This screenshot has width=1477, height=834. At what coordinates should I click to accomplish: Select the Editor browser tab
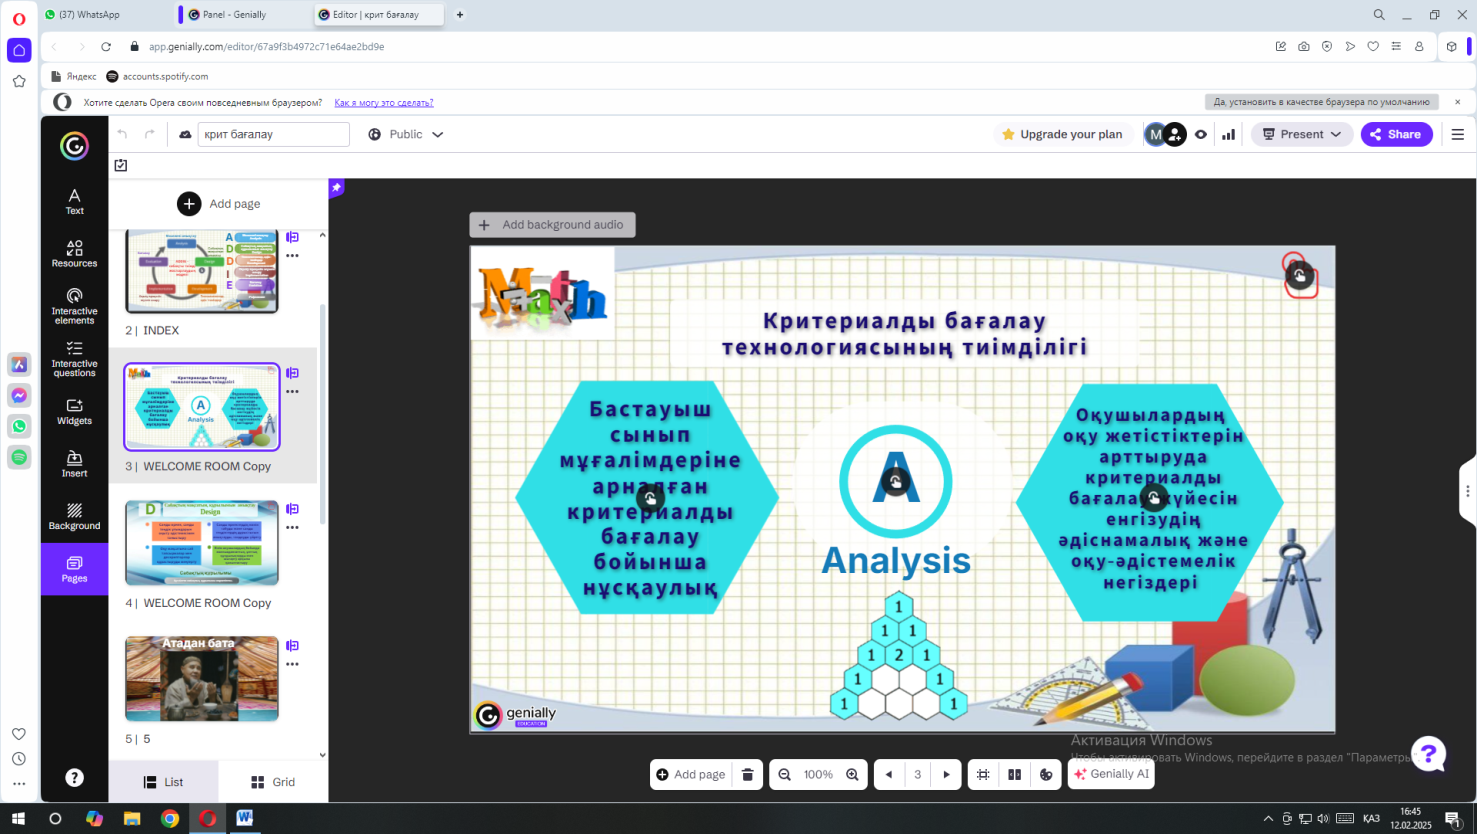[x=379, y=15]
